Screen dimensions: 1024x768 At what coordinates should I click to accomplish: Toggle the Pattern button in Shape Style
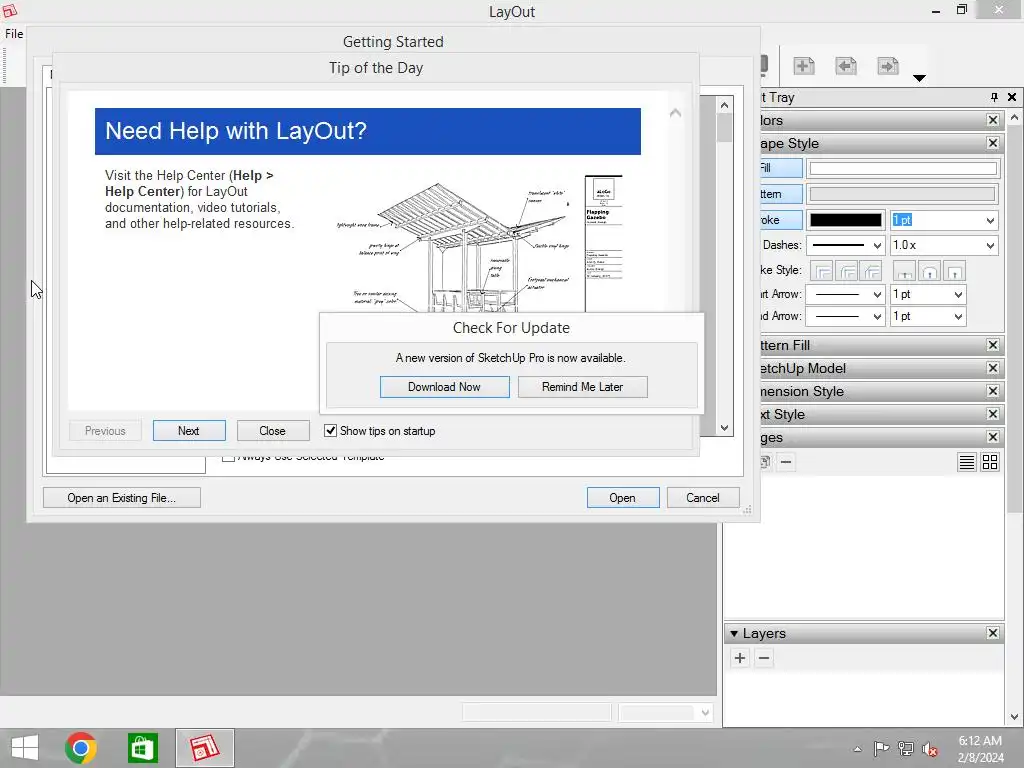click(781, 194)
